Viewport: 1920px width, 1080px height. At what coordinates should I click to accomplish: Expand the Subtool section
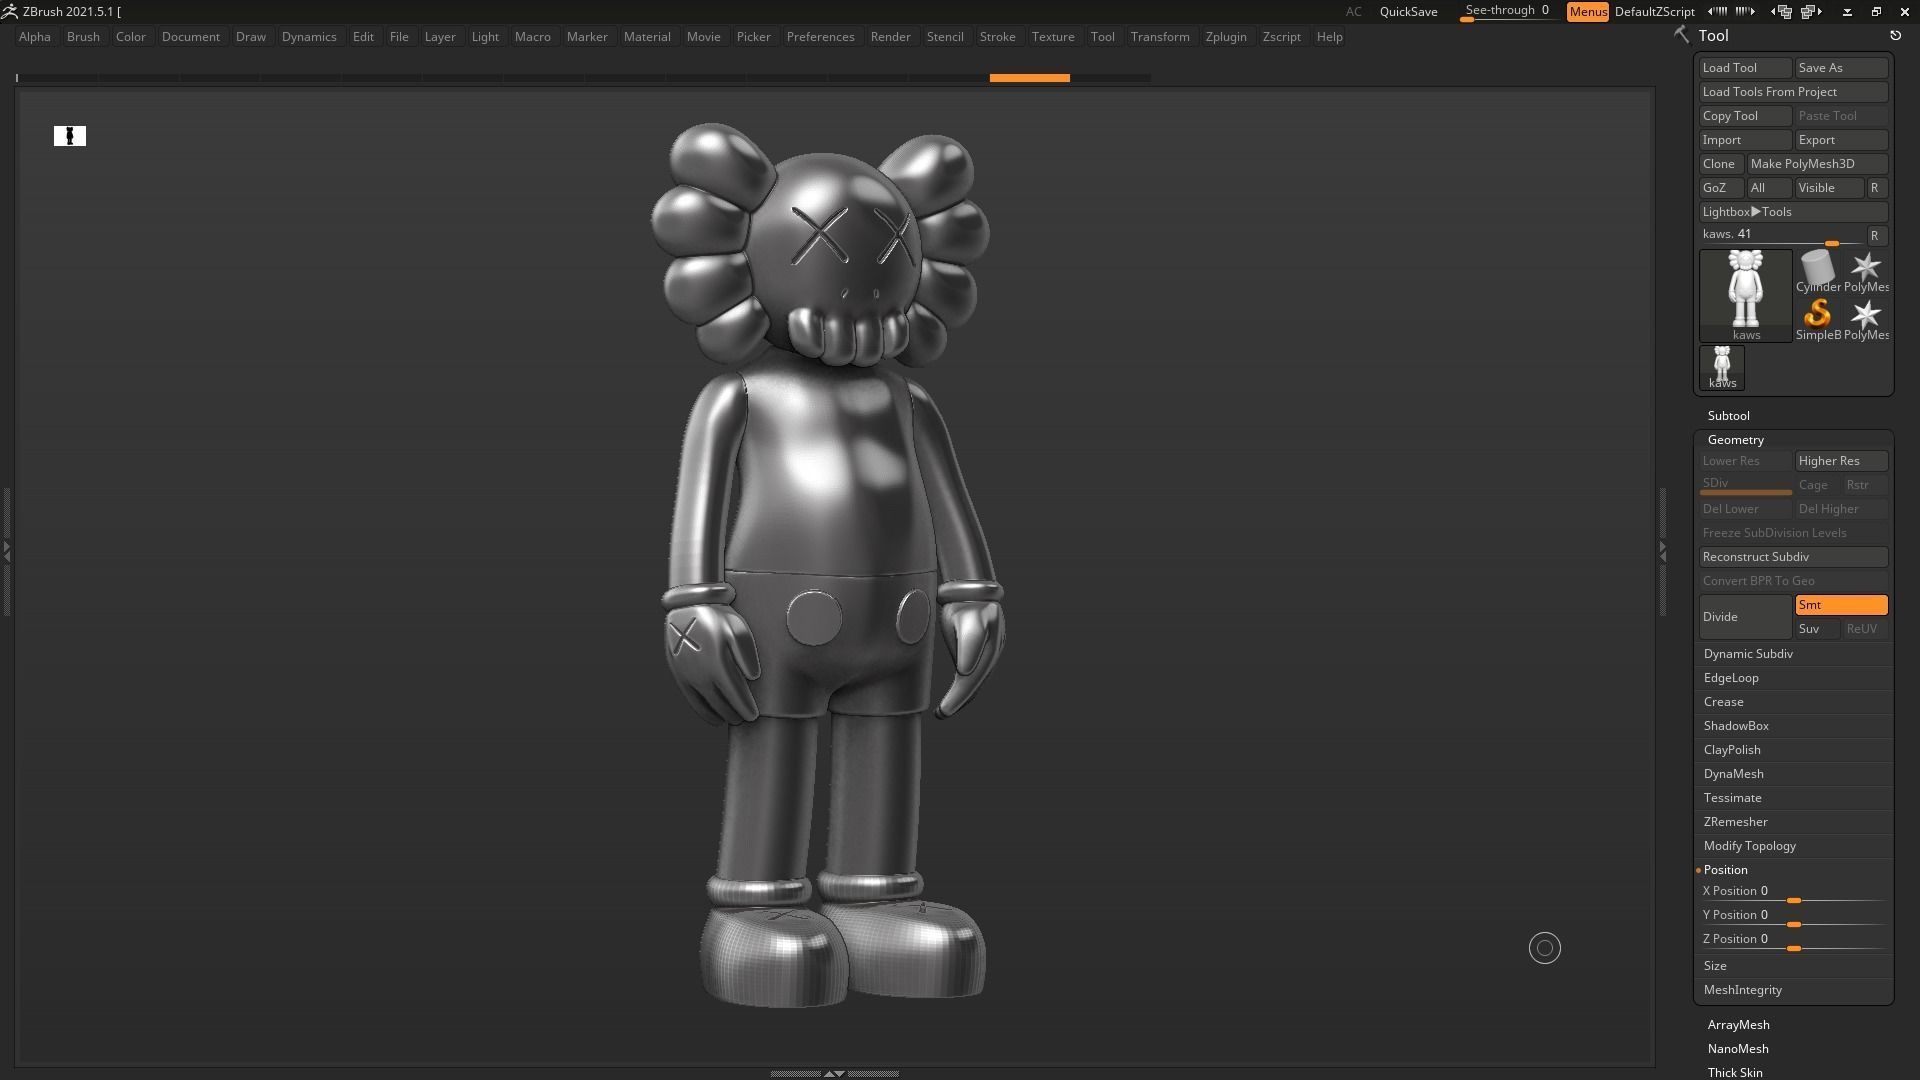[x=1728, y=416]
